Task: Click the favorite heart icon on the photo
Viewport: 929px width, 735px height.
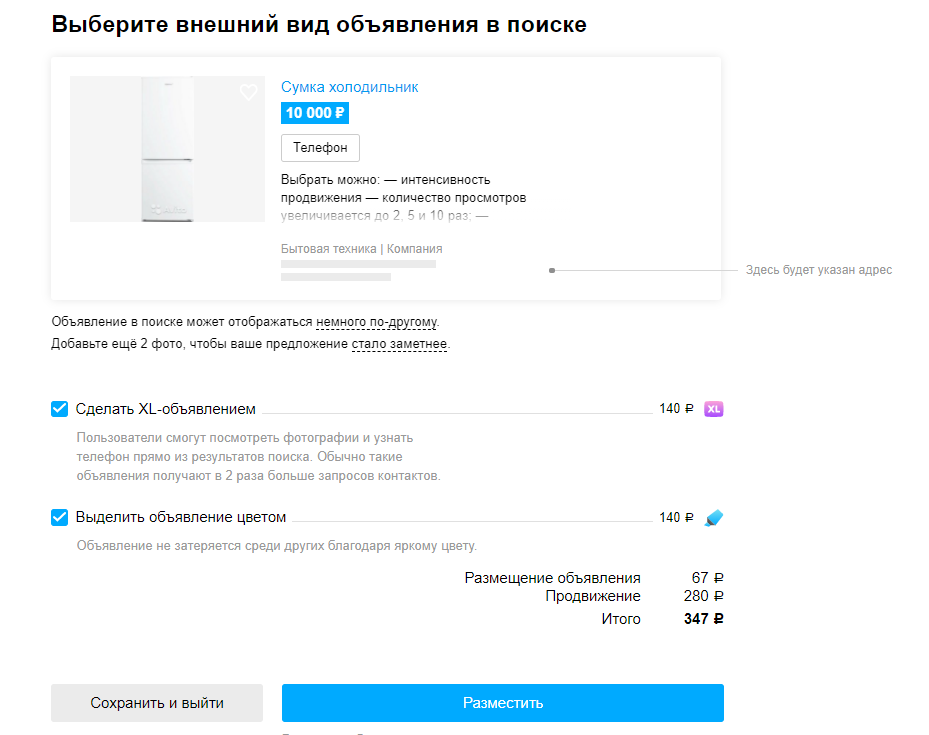Action: [x=248, y=93]
